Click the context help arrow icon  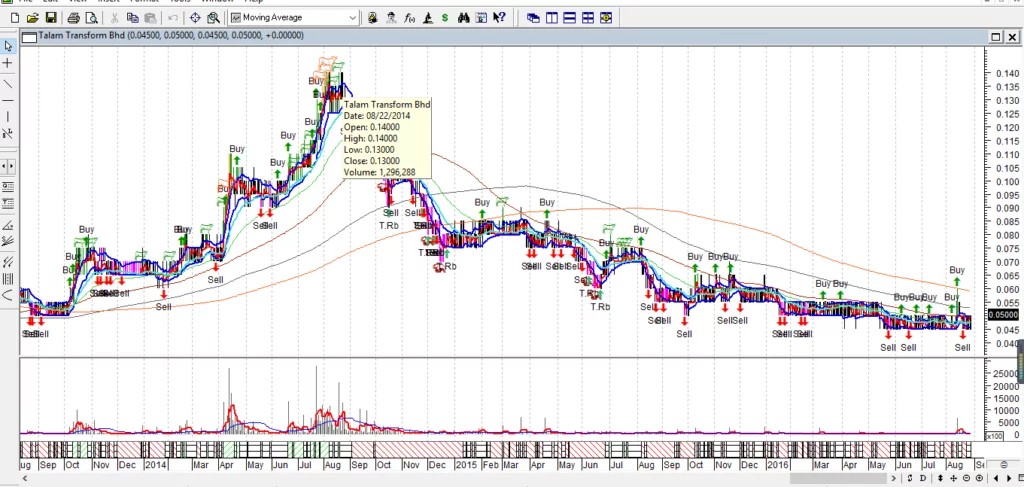click(x=499, y=18)
